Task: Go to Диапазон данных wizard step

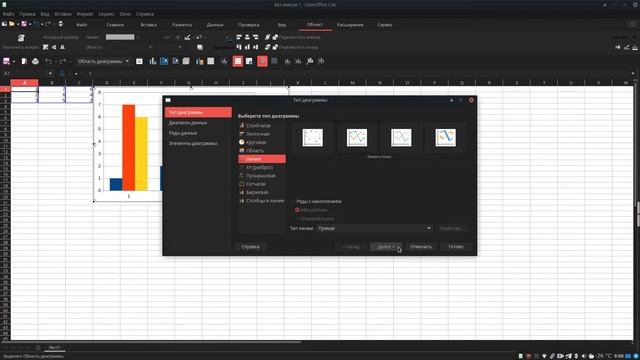Action: pos(198,123)
